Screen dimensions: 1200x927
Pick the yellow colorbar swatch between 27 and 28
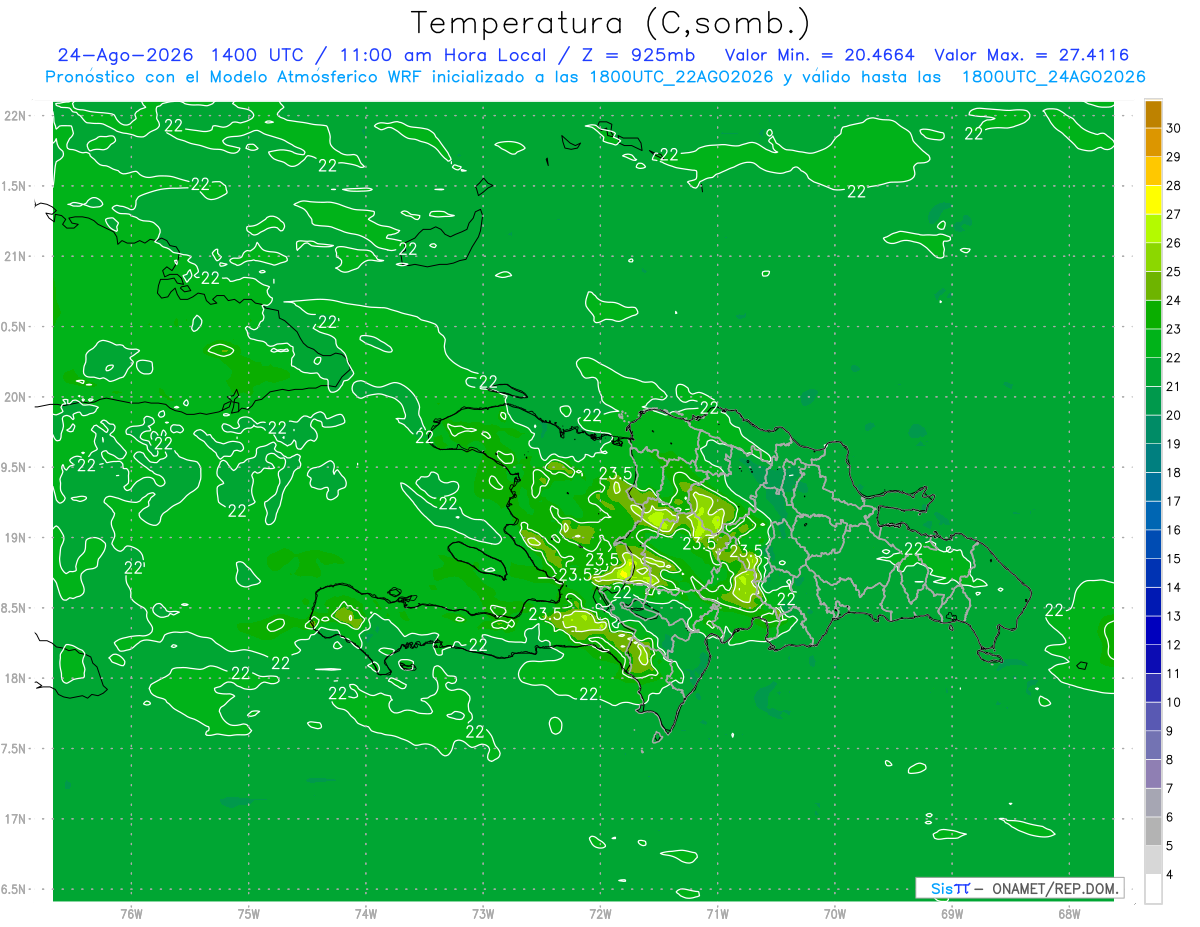[x=1153, y=200]
